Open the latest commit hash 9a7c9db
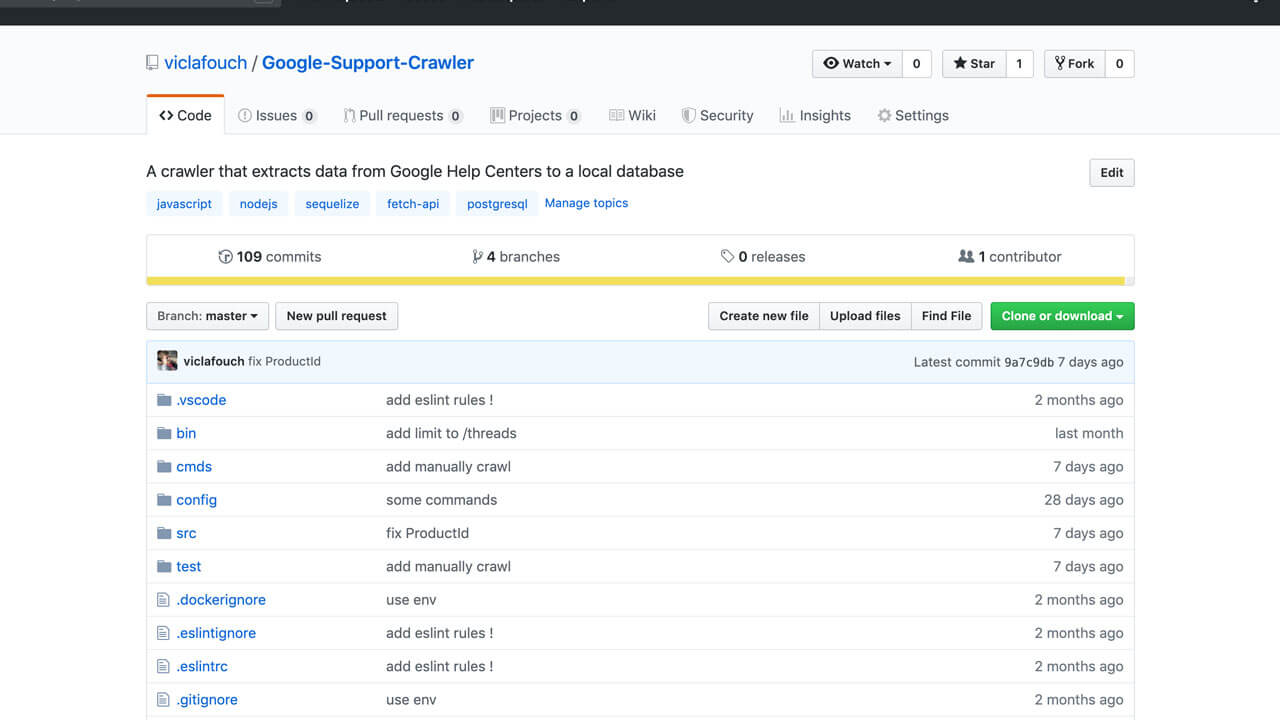 coord(1029,362)
